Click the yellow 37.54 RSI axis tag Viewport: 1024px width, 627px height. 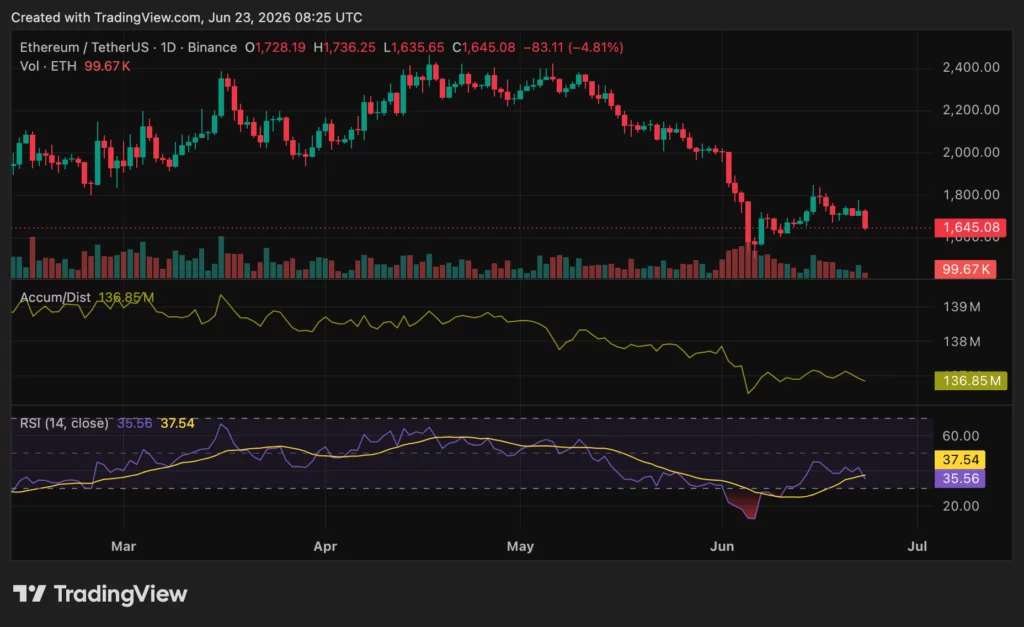tap(961, 460)
